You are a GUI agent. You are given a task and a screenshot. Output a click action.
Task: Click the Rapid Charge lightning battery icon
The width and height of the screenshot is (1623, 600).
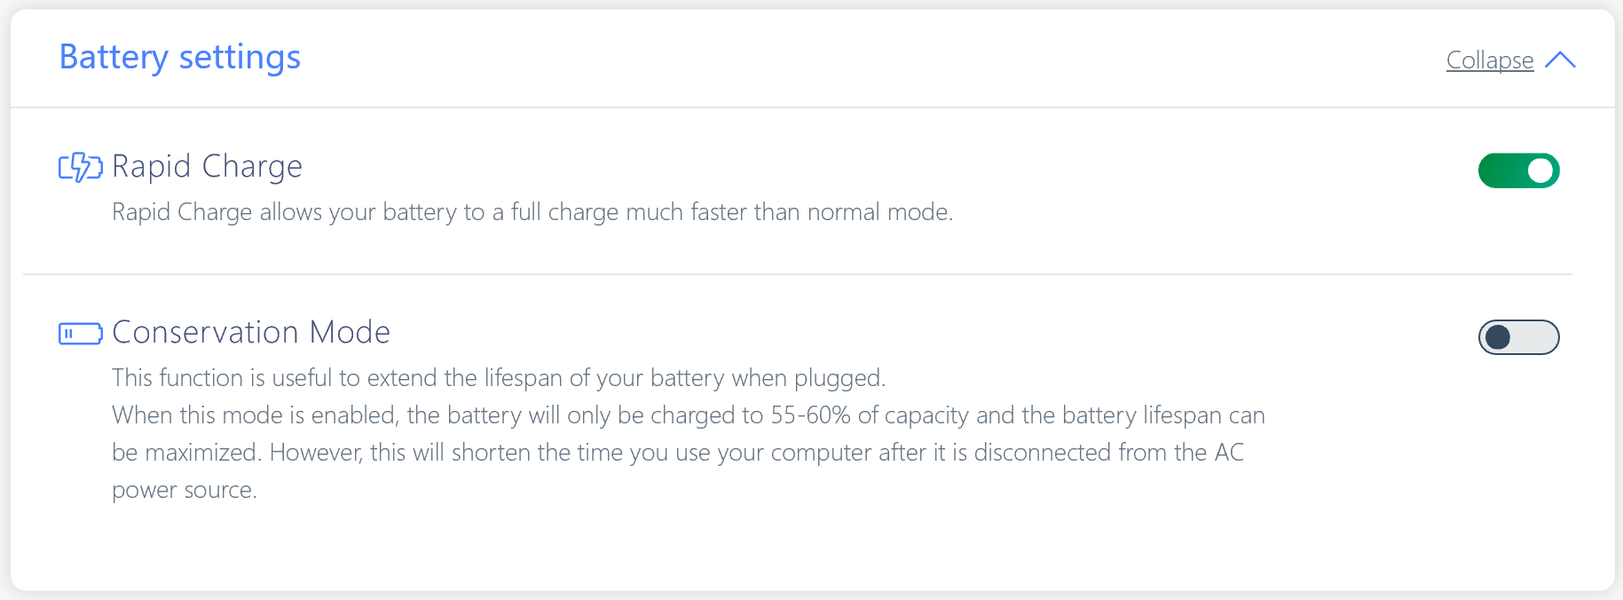click(x=80, y=167)
